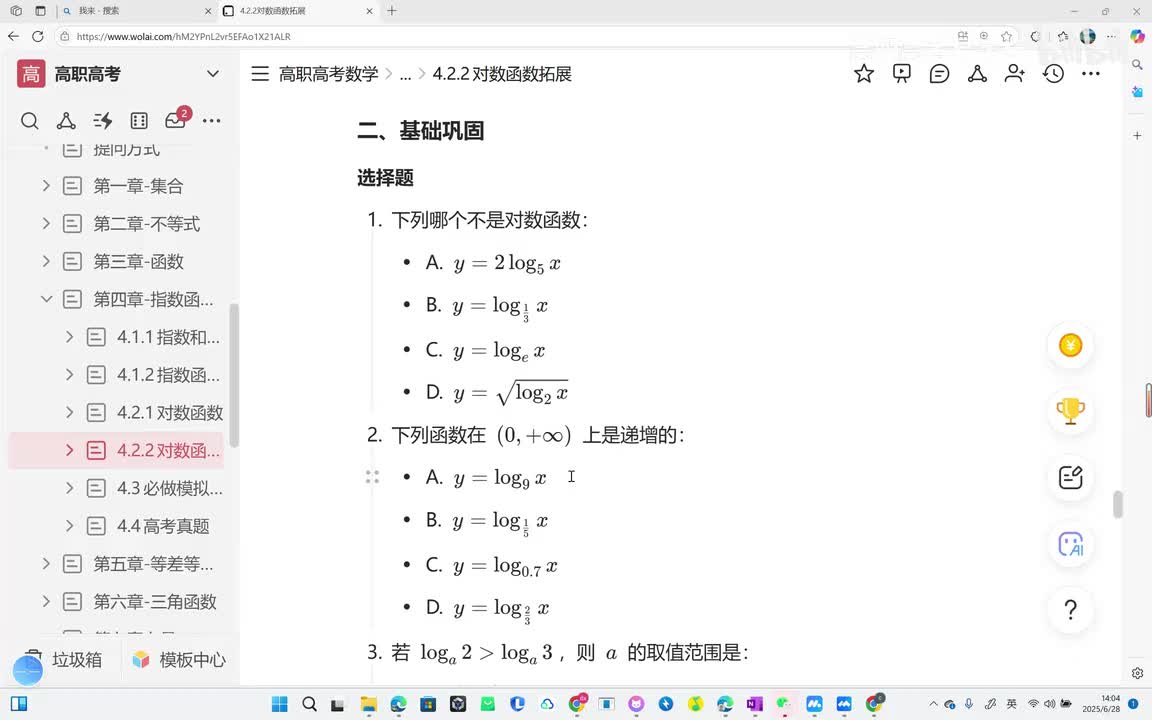Click the breadcrumb ellipsis to expand path
Viewport: 1152px width, 720px height.
point(406,74)
